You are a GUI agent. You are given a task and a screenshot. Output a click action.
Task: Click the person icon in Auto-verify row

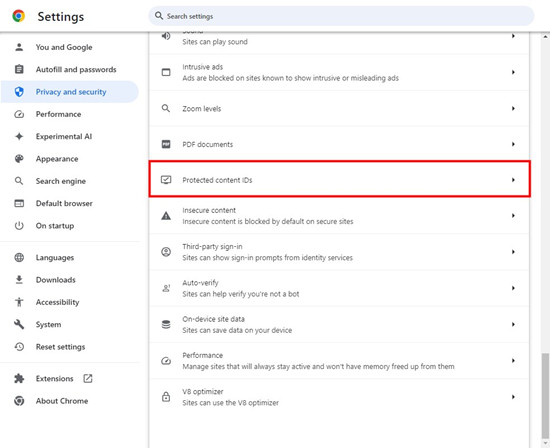tap(166, 288)
